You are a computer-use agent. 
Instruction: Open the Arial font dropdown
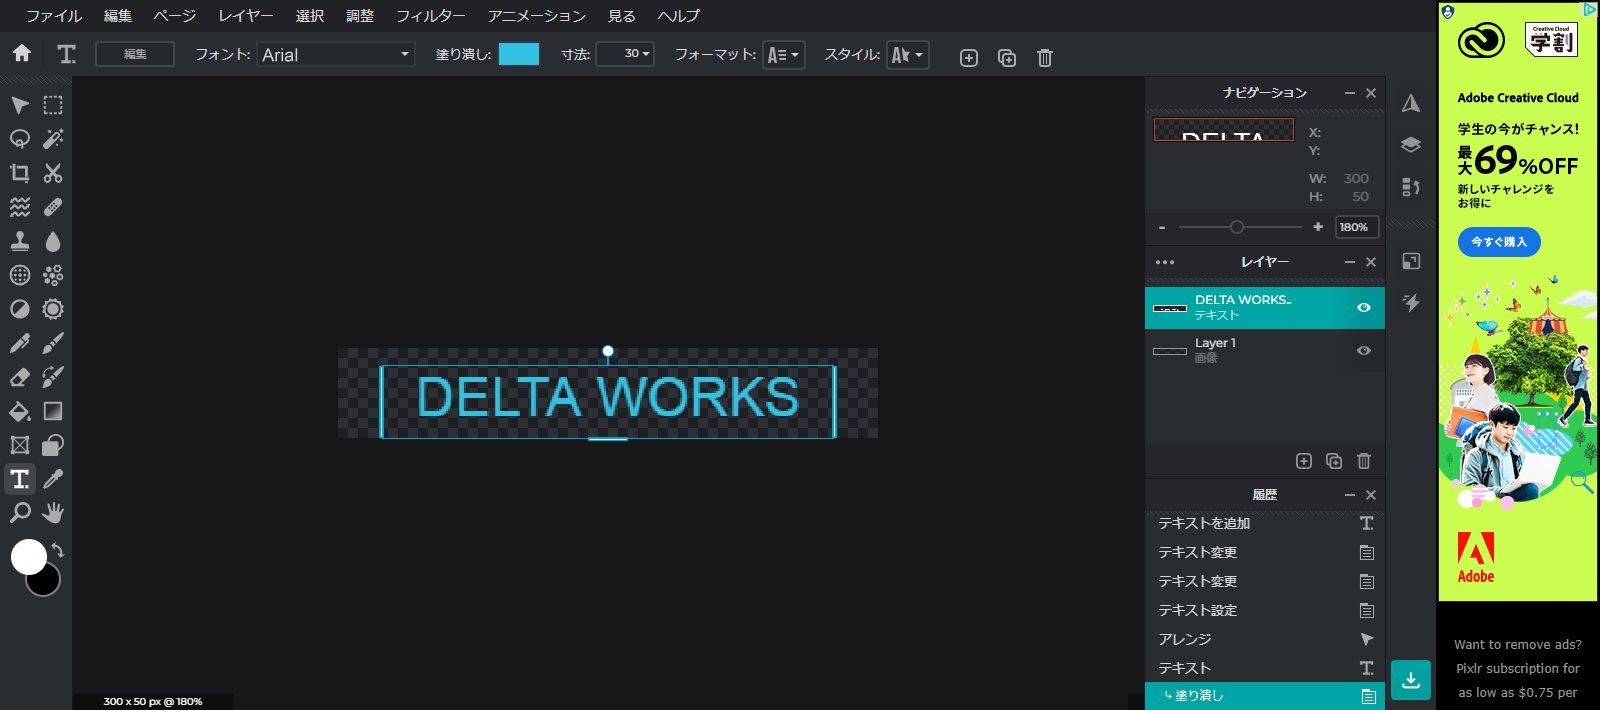pos(336,55)
